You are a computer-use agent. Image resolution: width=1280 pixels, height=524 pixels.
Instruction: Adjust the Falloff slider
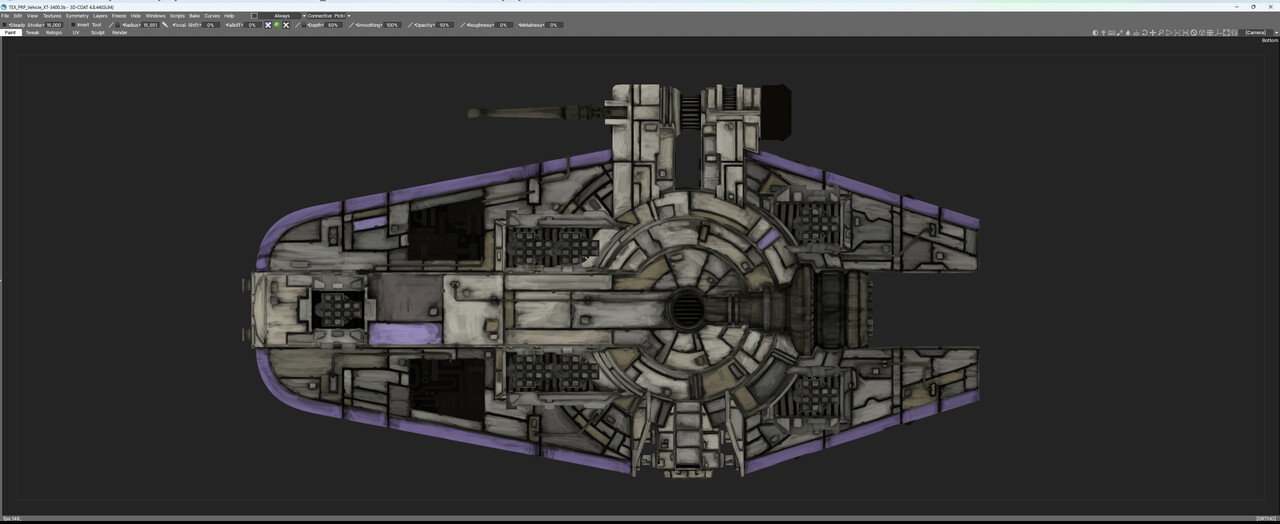pos(253,25)
